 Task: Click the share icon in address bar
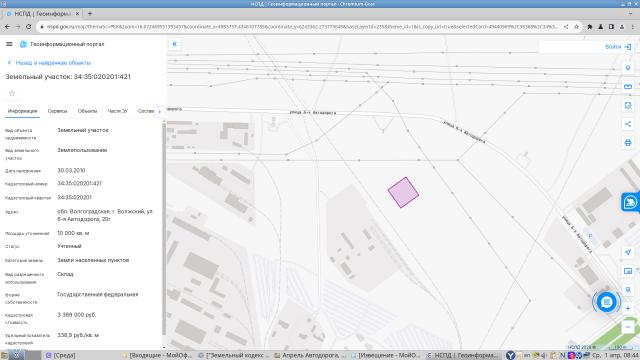[566, 27]
